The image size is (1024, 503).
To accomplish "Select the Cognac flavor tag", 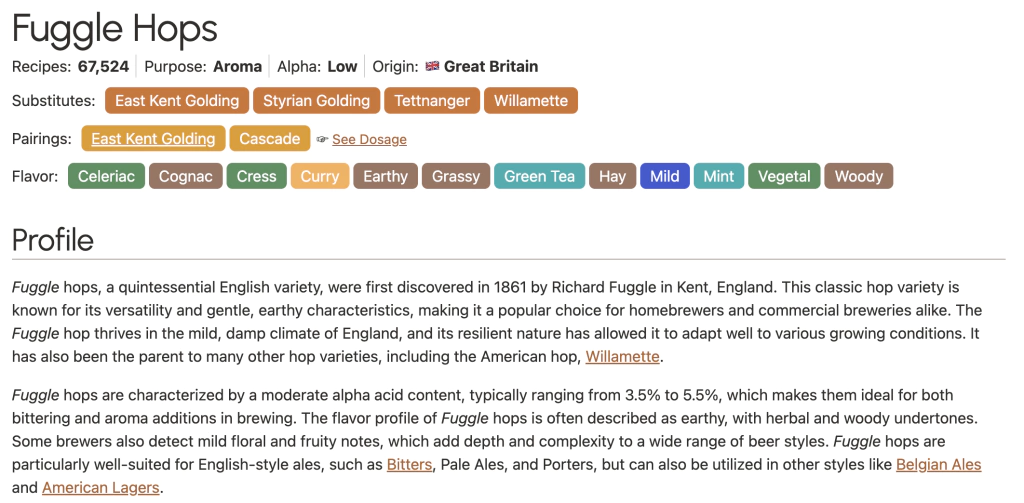I will point(186,177).
